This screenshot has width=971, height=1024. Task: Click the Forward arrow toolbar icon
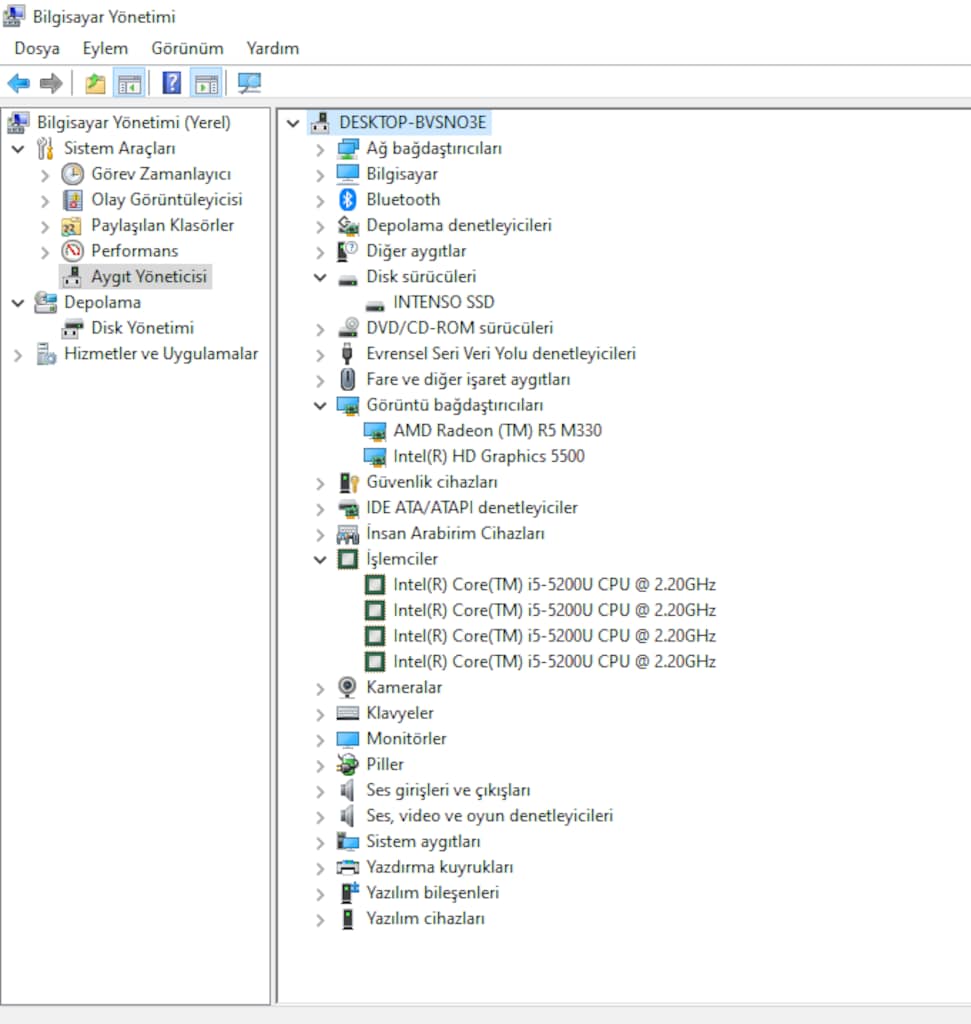pos(51,83)
